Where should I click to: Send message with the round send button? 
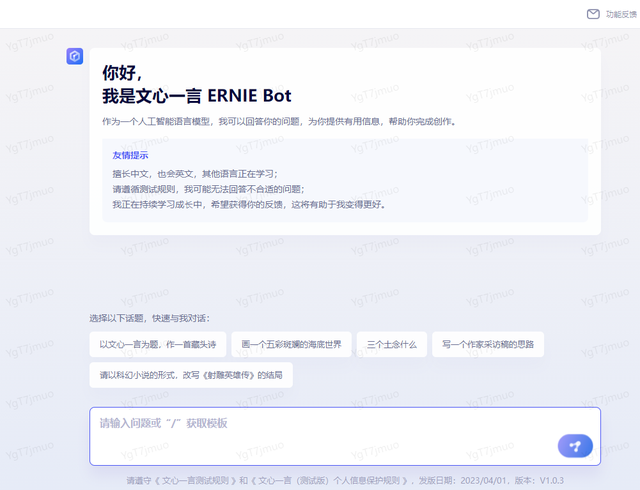575,445
